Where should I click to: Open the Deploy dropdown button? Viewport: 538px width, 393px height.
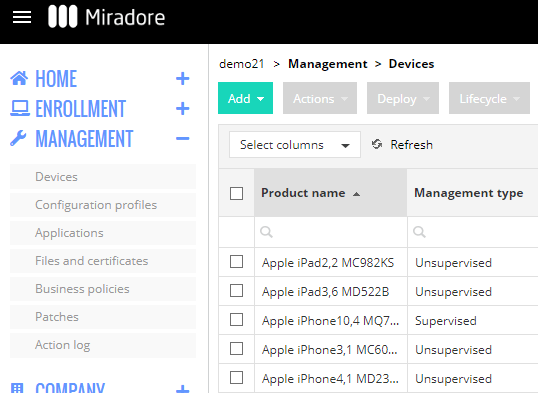[x=403, y=98]
